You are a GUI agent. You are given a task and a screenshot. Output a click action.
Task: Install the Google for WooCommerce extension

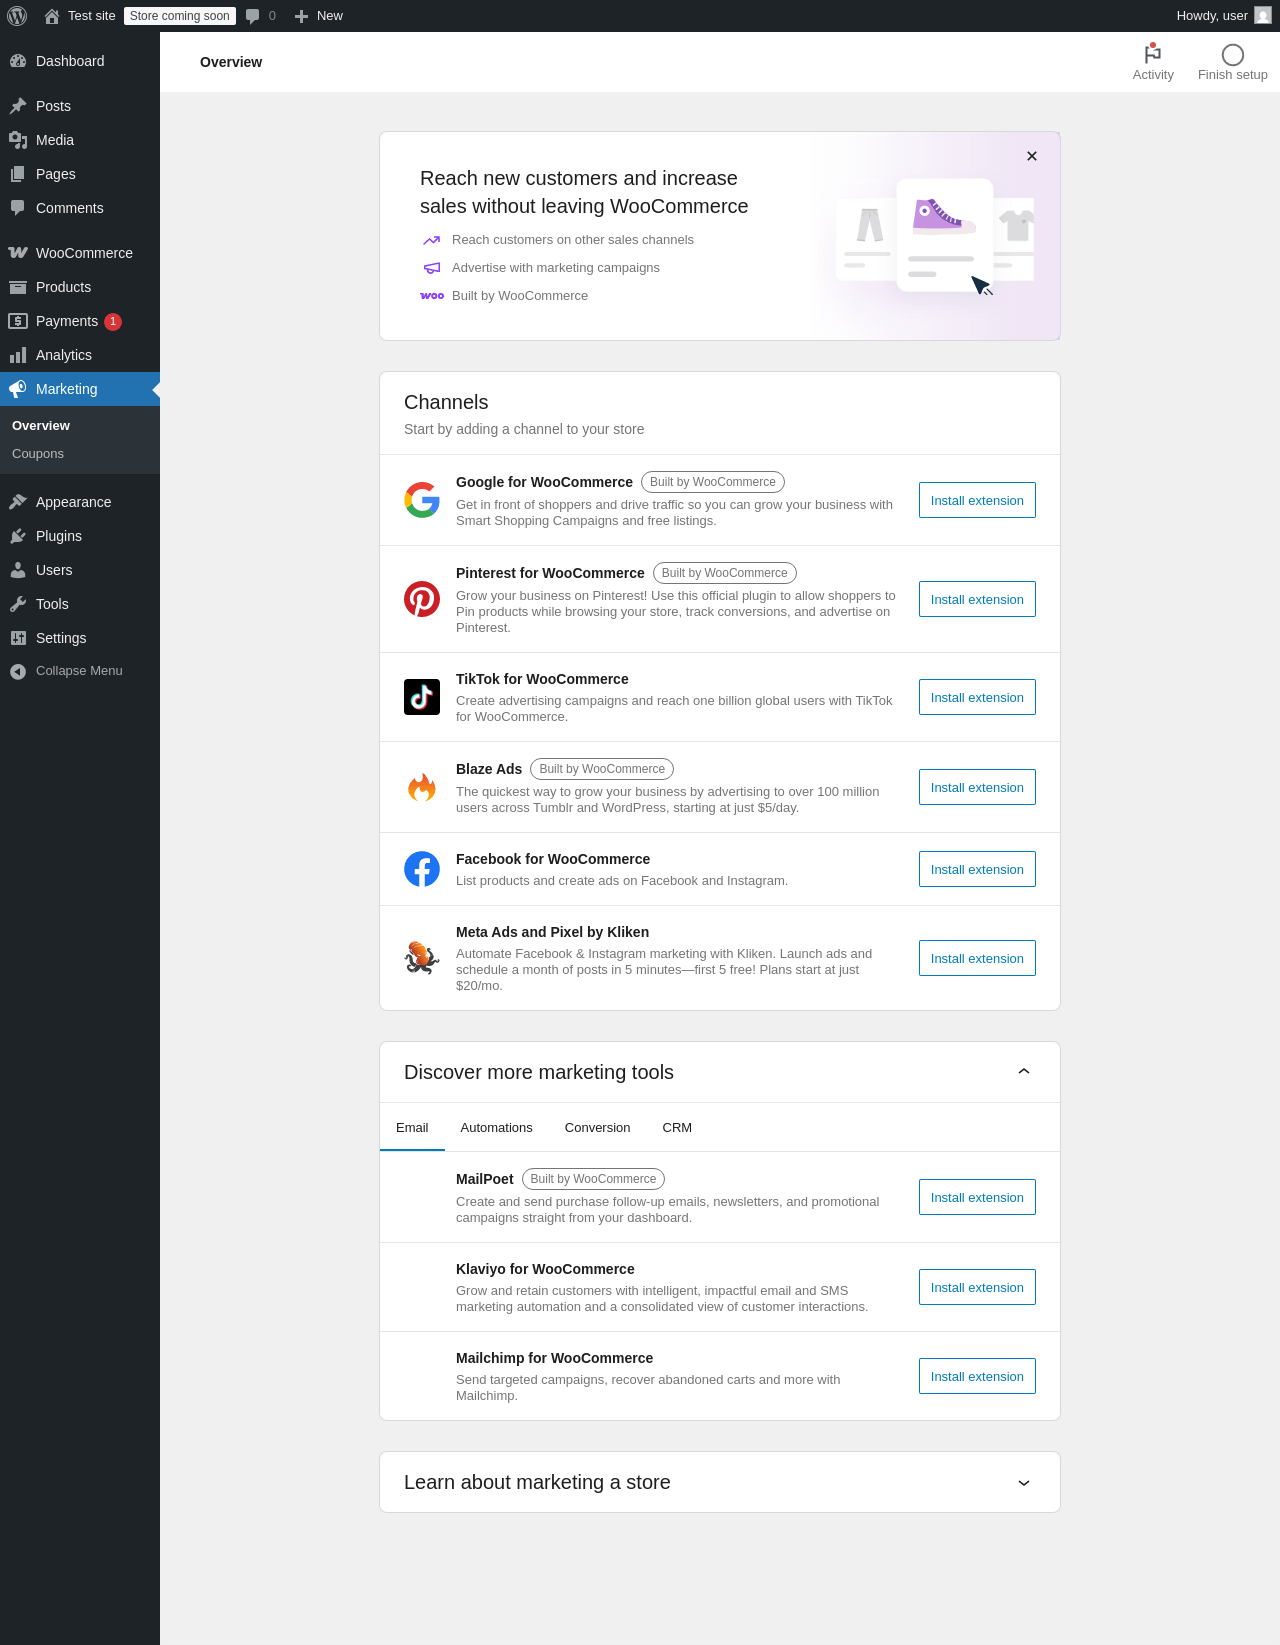click(977, 500)
